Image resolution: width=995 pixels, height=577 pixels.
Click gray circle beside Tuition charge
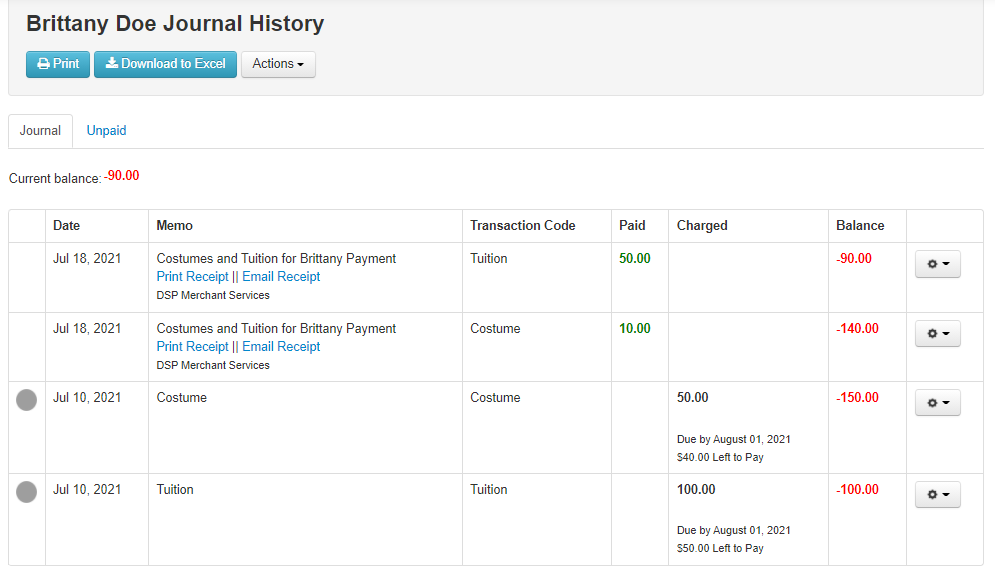[27, 492]
